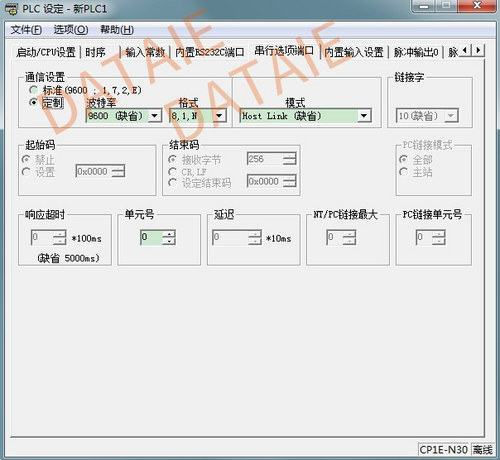500x460 pixels.
Task: Click the PC链接单元号 value field
Action: [424, 238]
